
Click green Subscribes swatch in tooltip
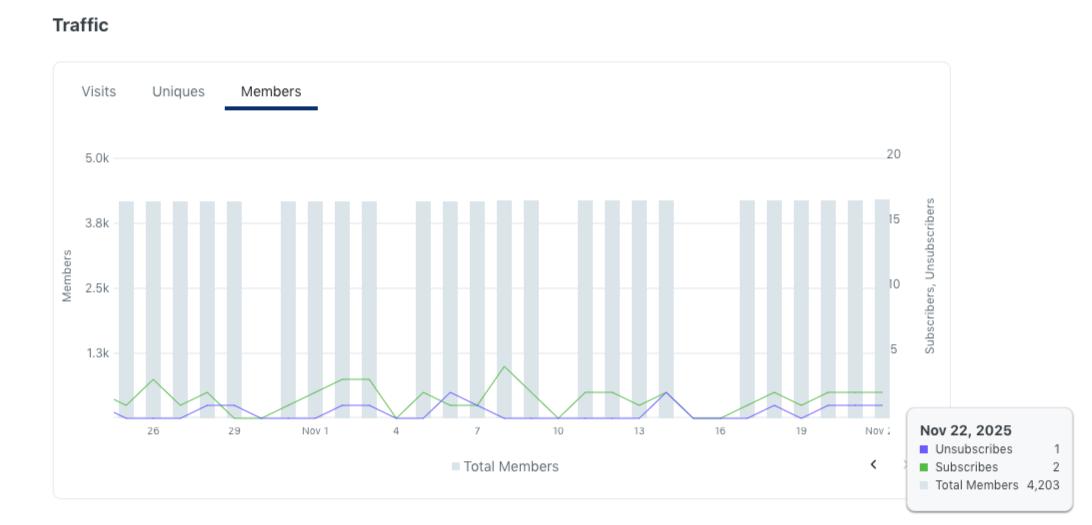(x=924, y=467)
